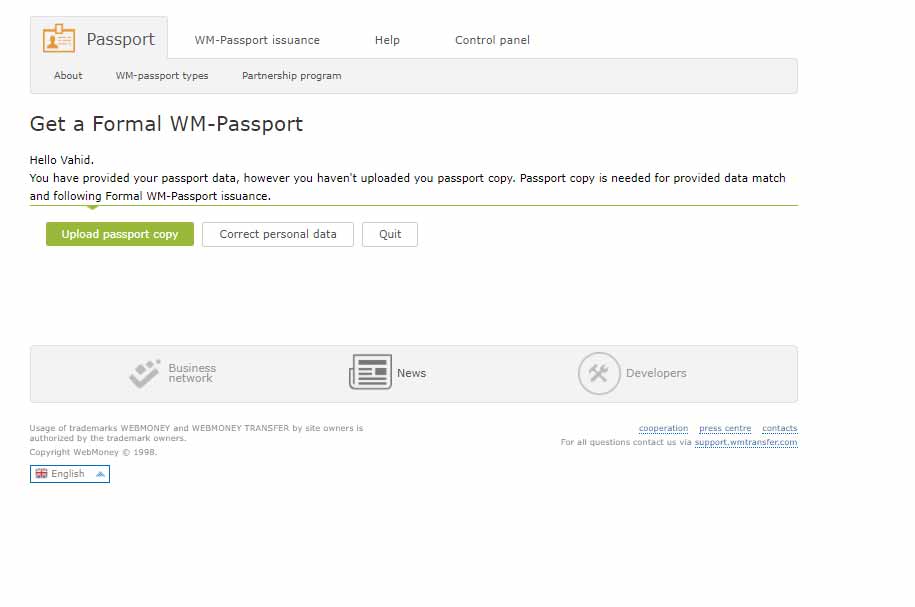Click the Passport ID badge icon
The width and height of the screenshot is (915, 607).
point(59,39)
